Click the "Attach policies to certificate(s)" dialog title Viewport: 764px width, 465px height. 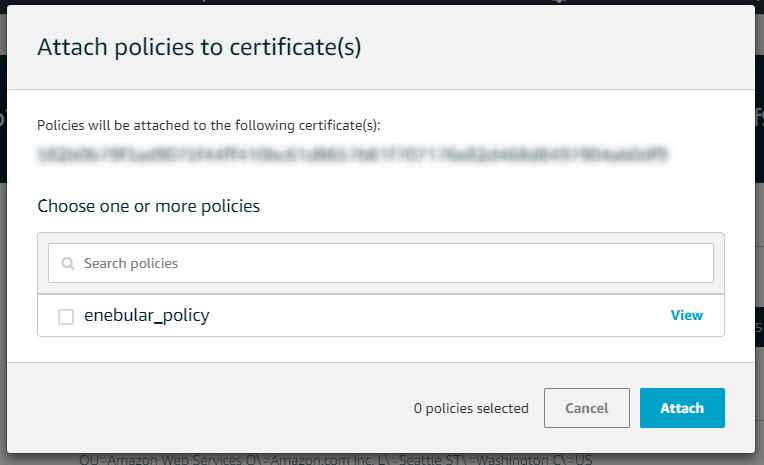point(199,47)
